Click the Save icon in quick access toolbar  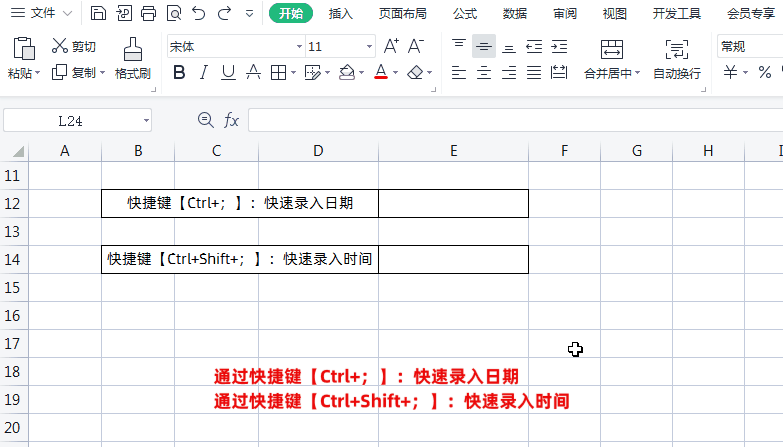[x=98, y=13]
